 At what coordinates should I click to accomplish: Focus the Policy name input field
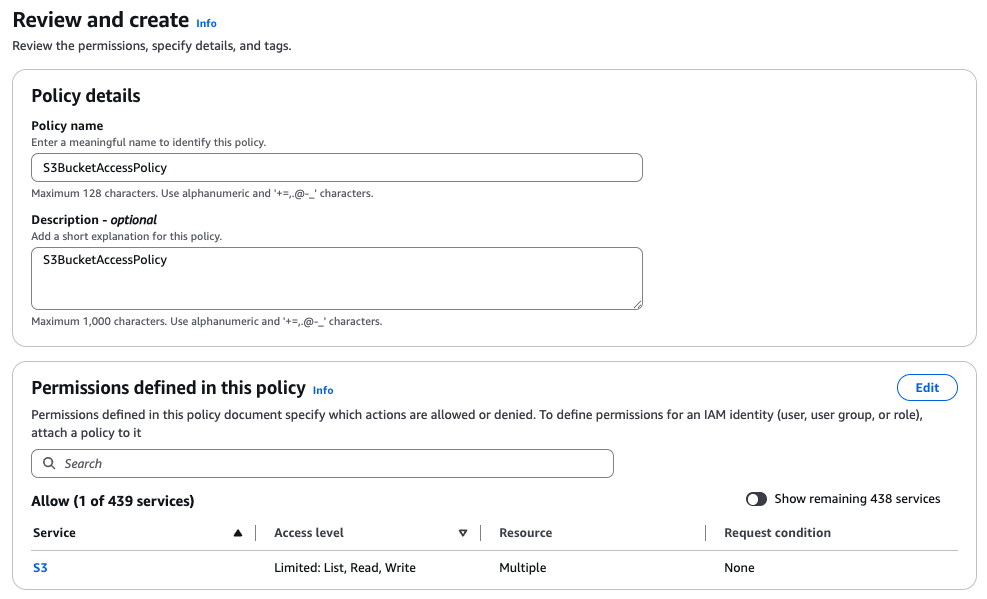[x=336, y=167]
